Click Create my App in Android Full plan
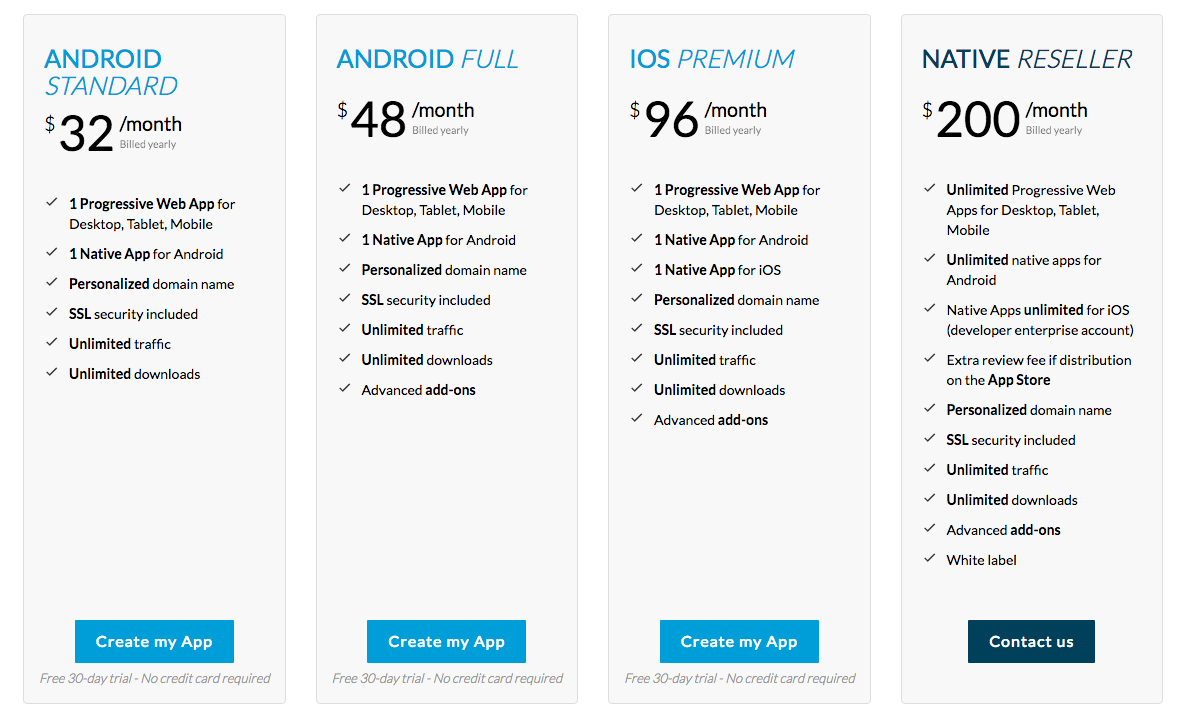Viewport: 1183px width, 717px height. click(446, 642)
